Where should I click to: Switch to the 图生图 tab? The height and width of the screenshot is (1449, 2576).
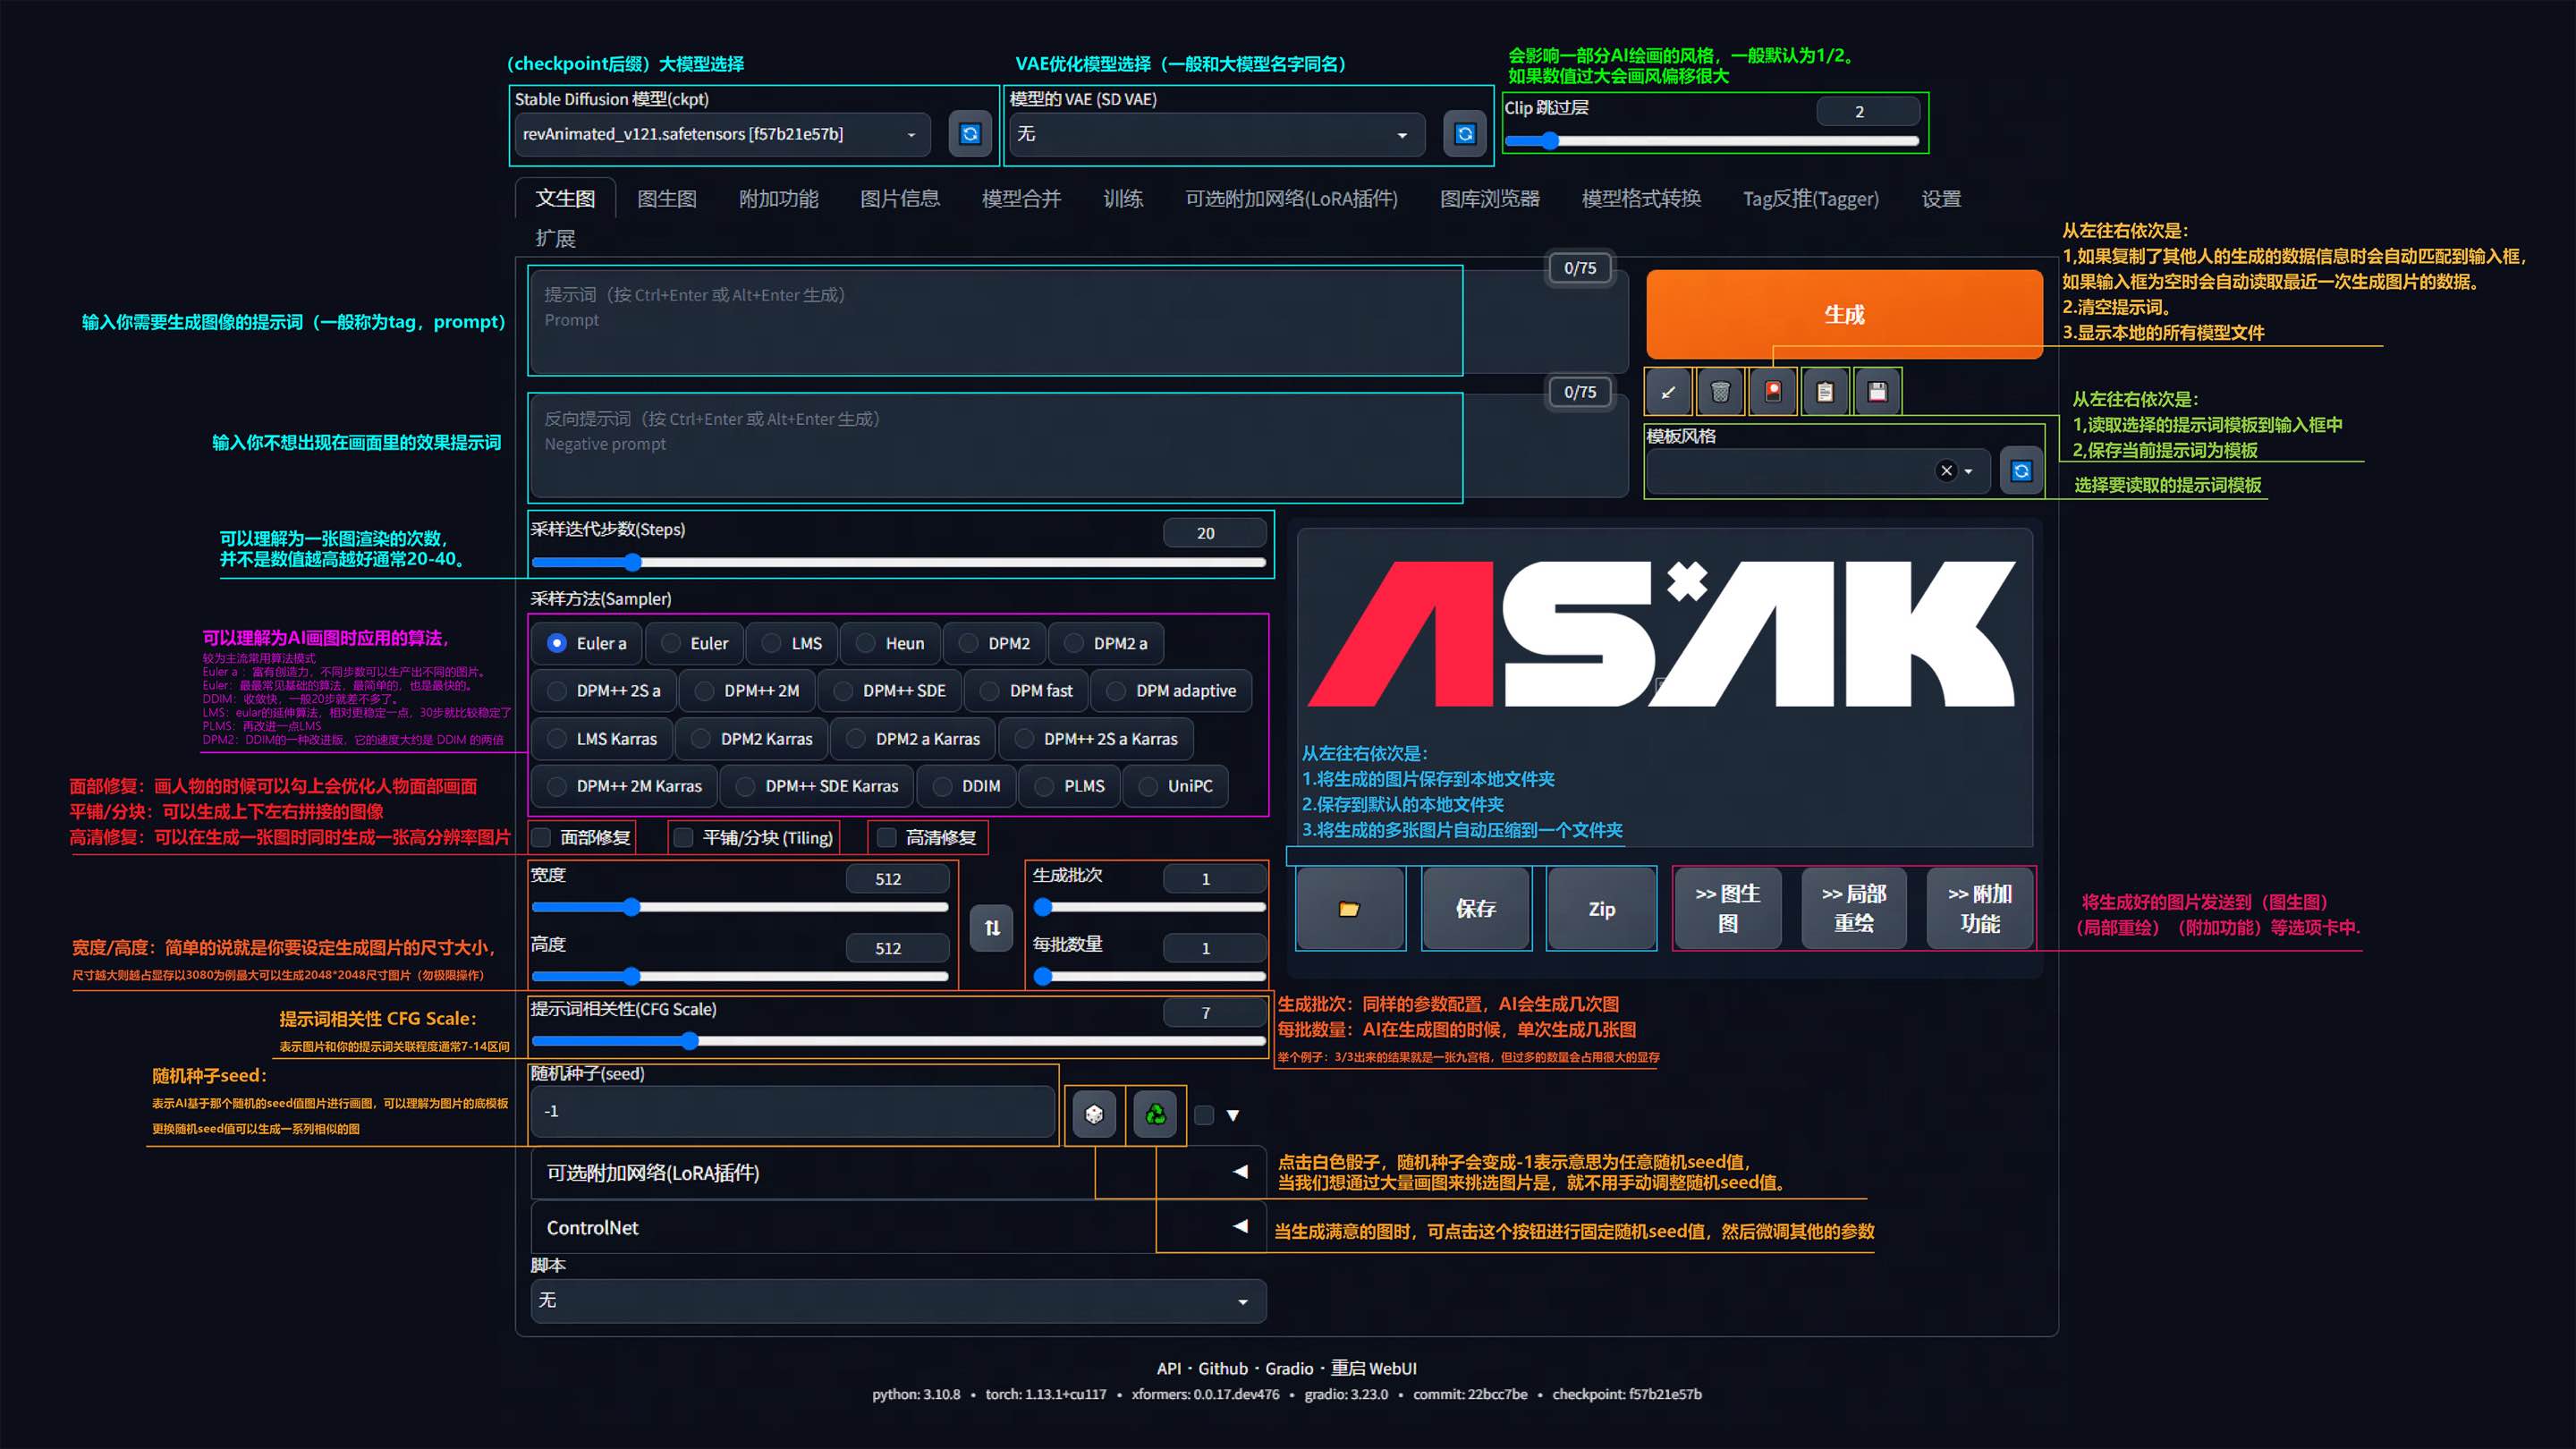point(667,199)
